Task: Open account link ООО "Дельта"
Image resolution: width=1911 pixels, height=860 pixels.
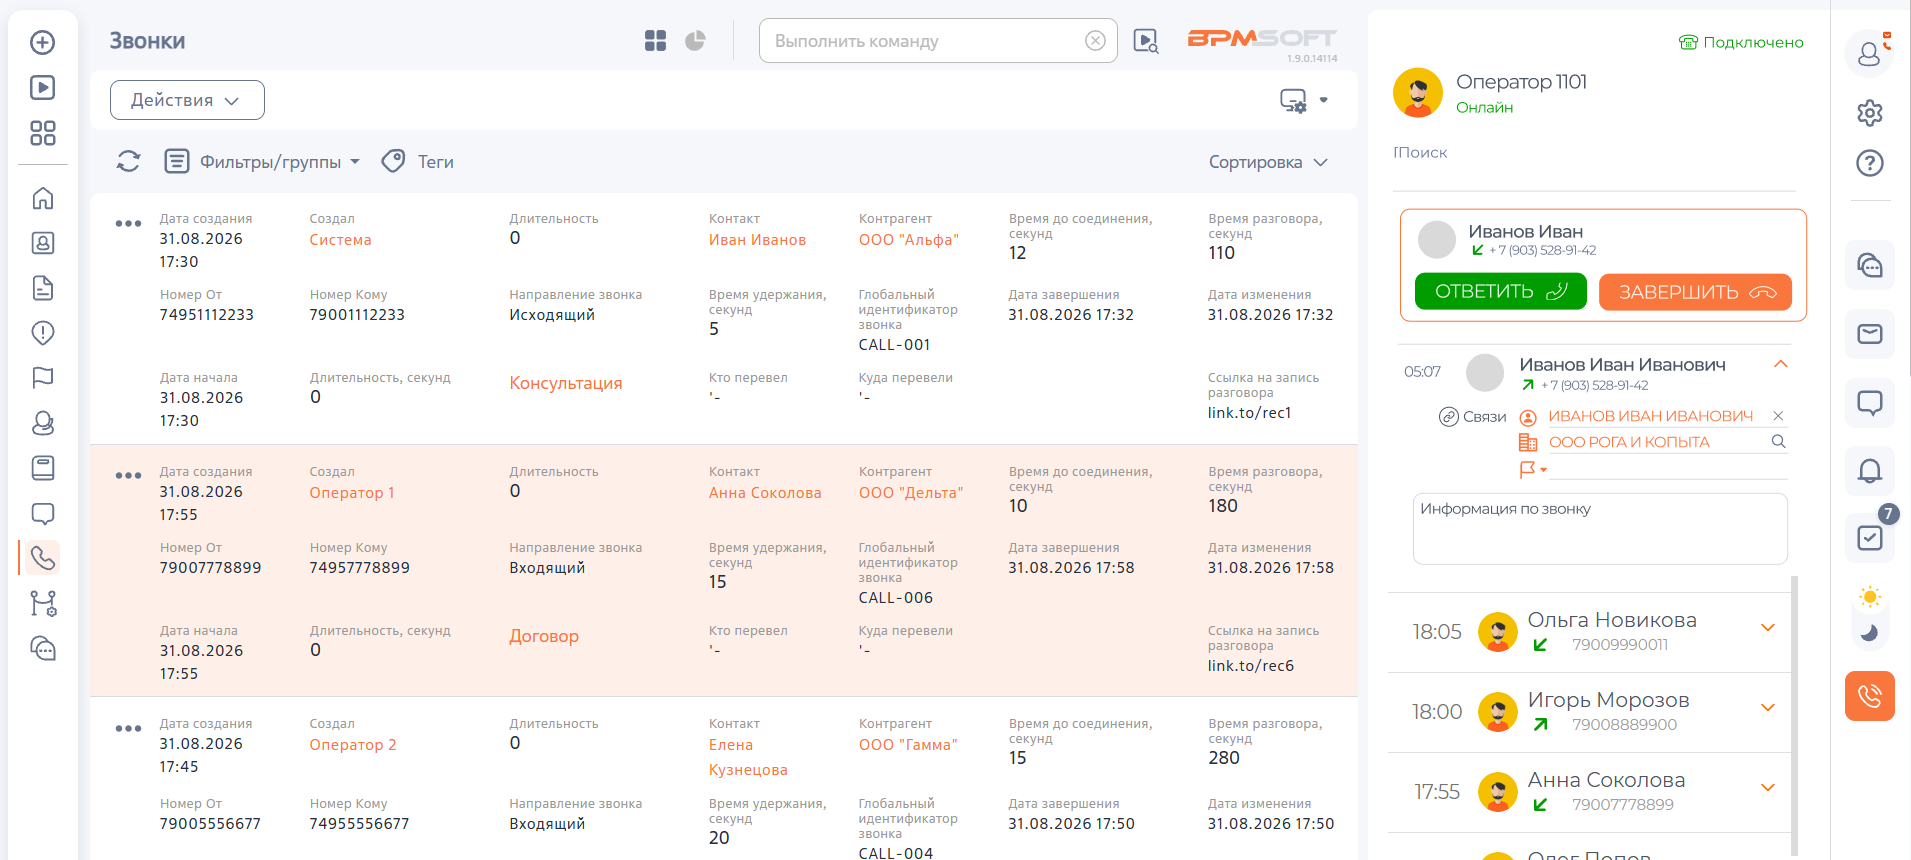Action: [911, 493]
